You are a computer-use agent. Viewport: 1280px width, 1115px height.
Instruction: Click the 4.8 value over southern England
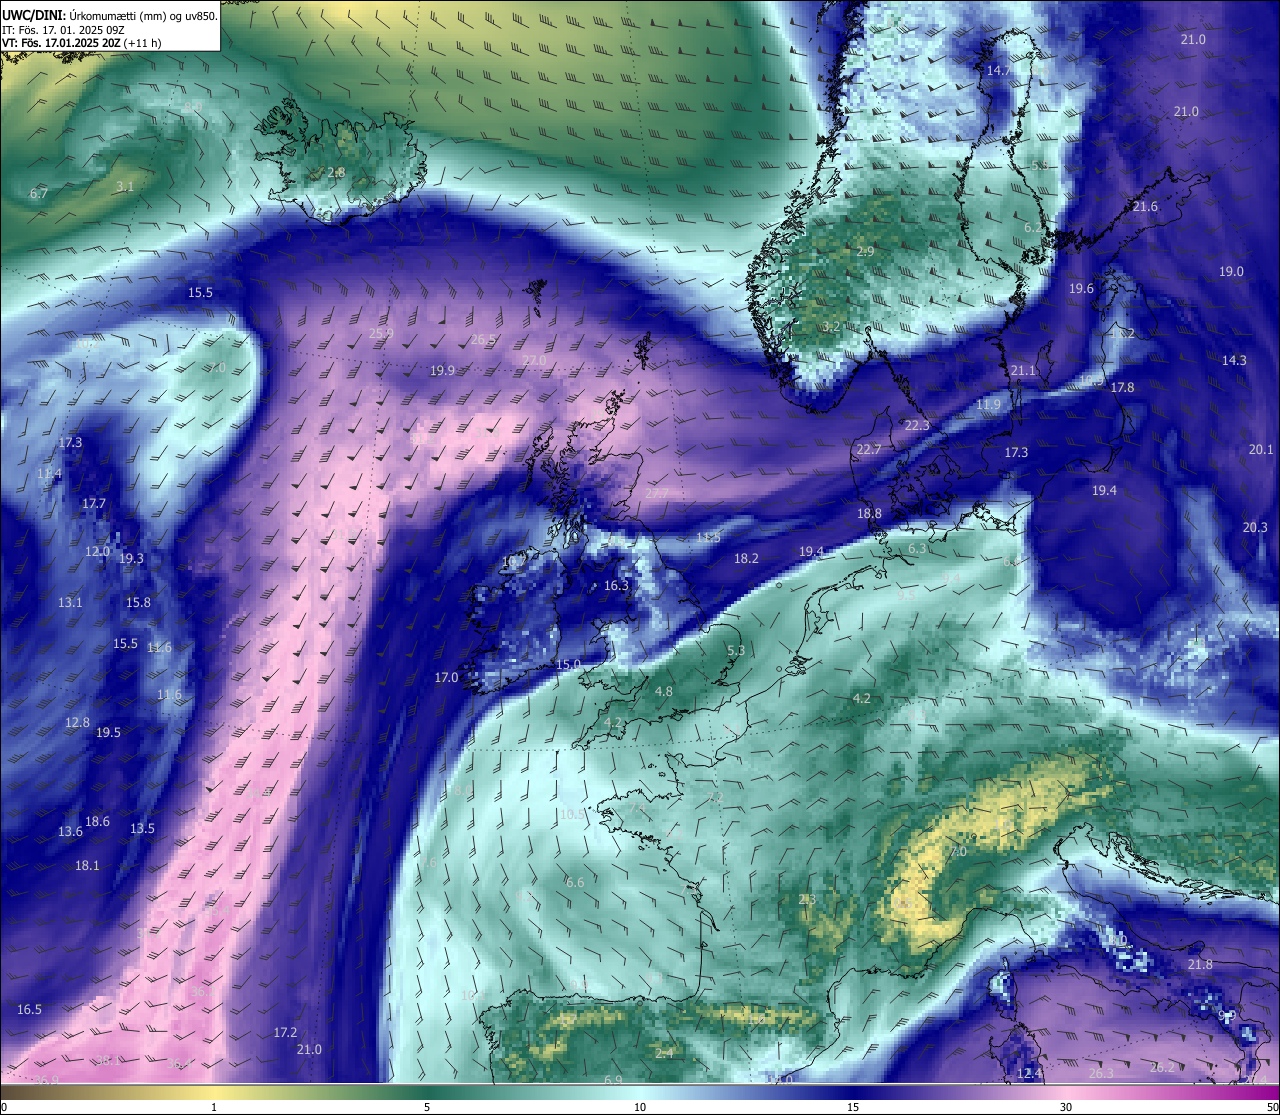pyautogui.click(x=664, y=692)
